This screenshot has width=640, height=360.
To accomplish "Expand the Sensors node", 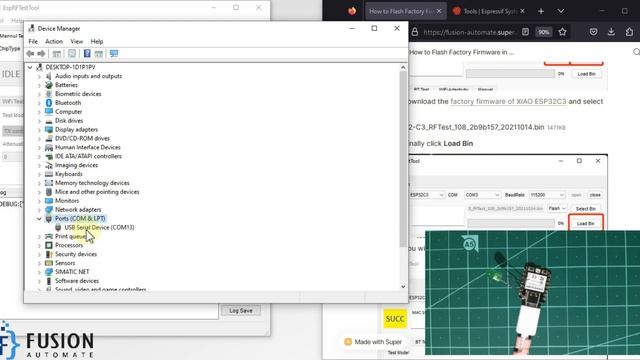I will [x=39, y=263].
